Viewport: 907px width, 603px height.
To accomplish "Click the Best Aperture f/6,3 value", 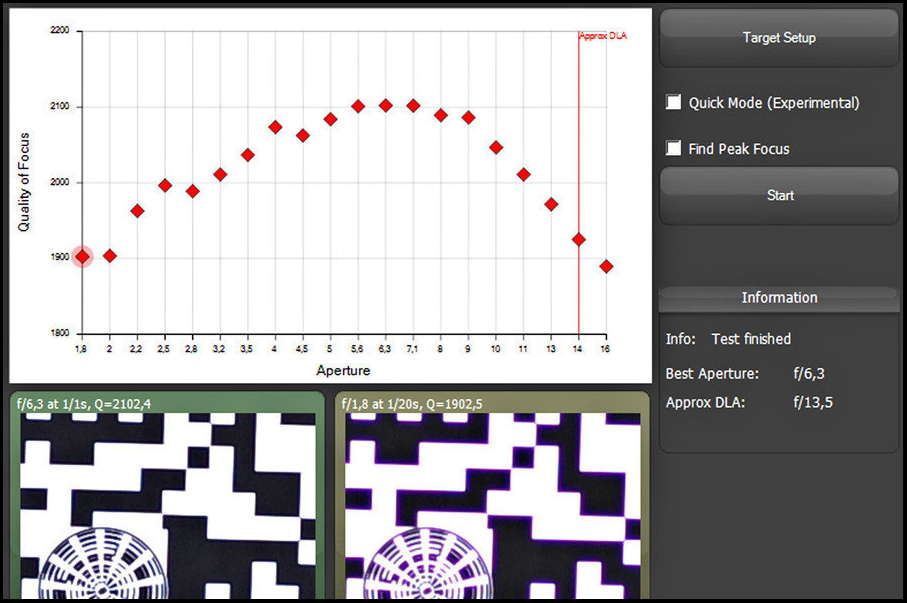I will pos(810,374).
